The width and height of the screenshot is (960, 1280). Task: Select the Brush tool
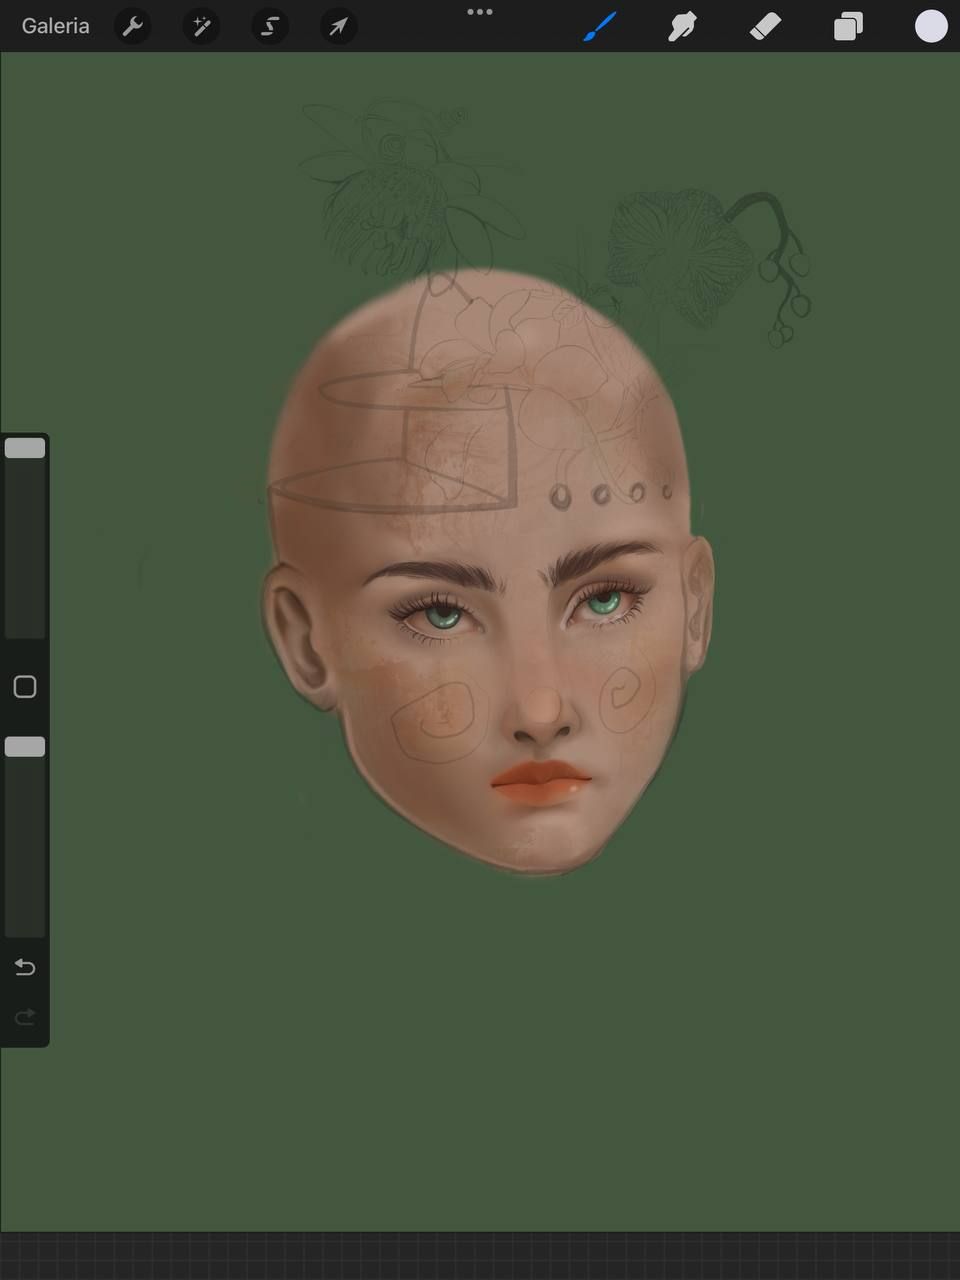(600, 26)
